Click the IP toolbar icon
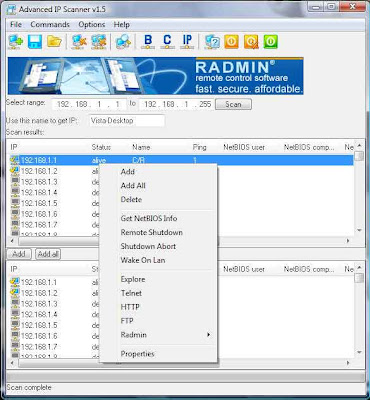 pos(187,42)
